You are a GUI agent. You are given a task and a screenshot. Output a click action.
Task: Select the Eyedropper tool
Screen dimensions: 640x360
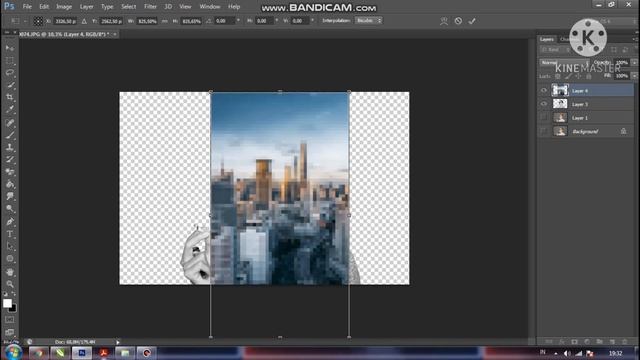click(x=10, y=109)
